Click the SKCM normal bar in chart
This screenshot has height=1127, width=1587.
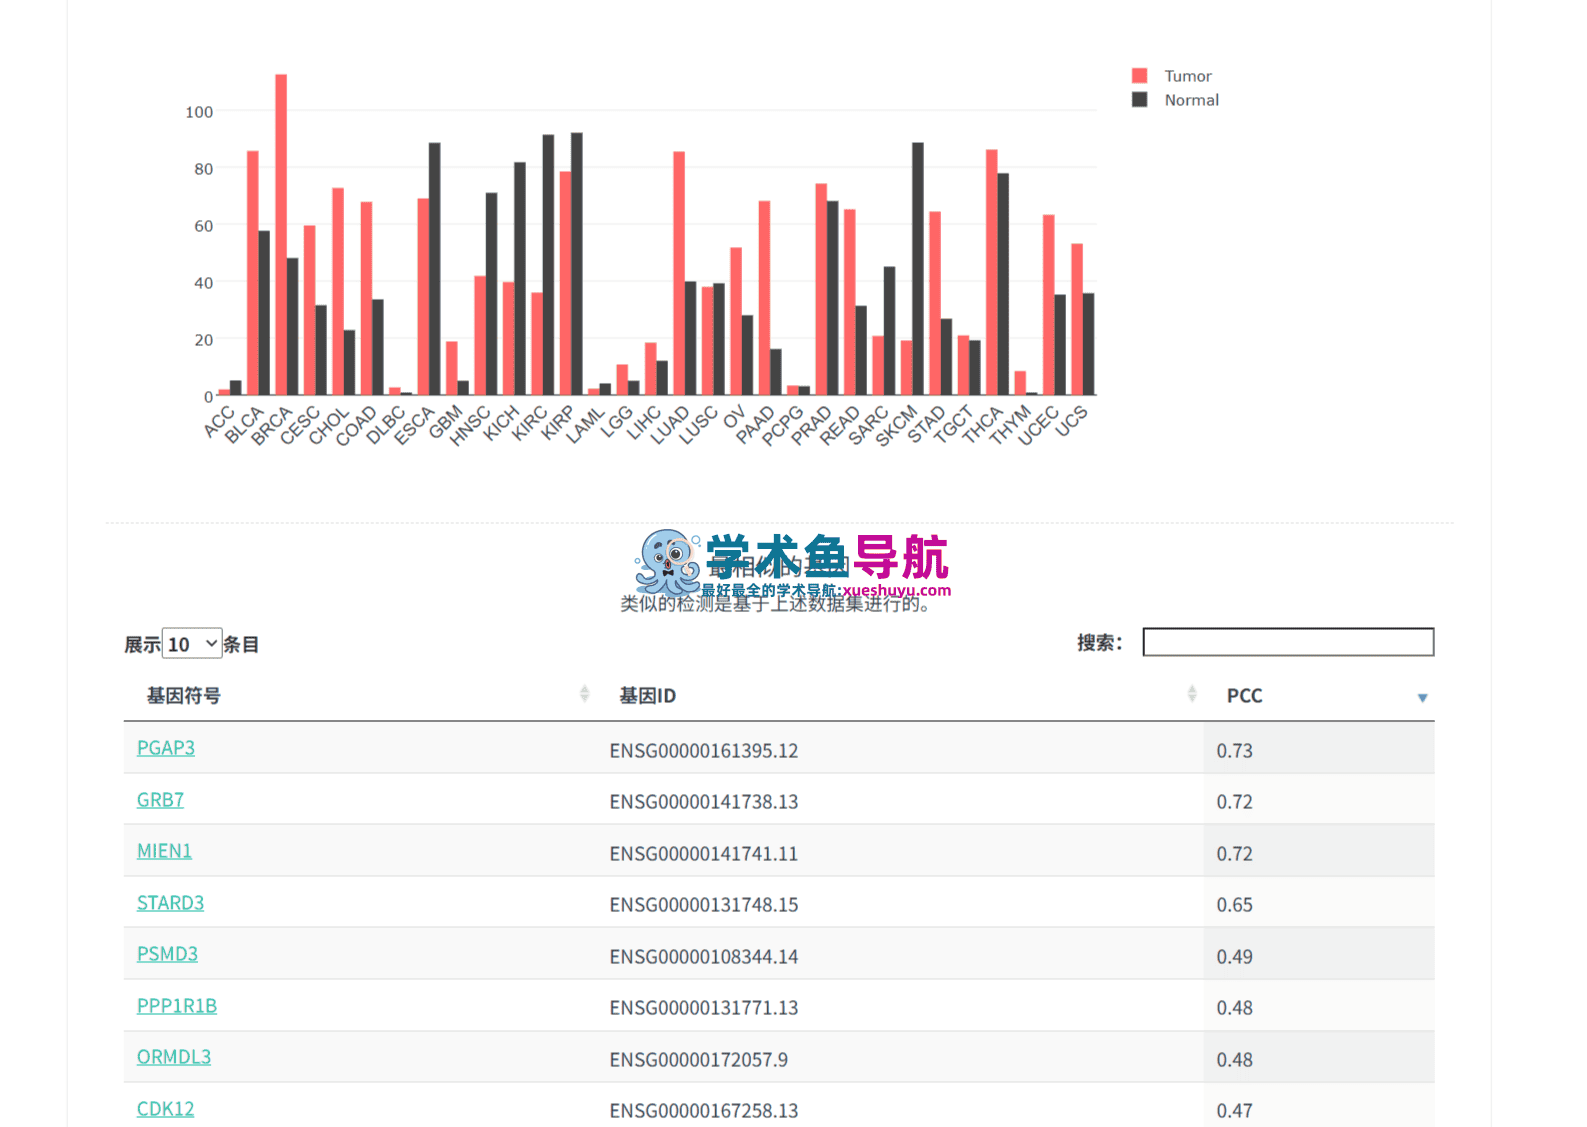918,269
